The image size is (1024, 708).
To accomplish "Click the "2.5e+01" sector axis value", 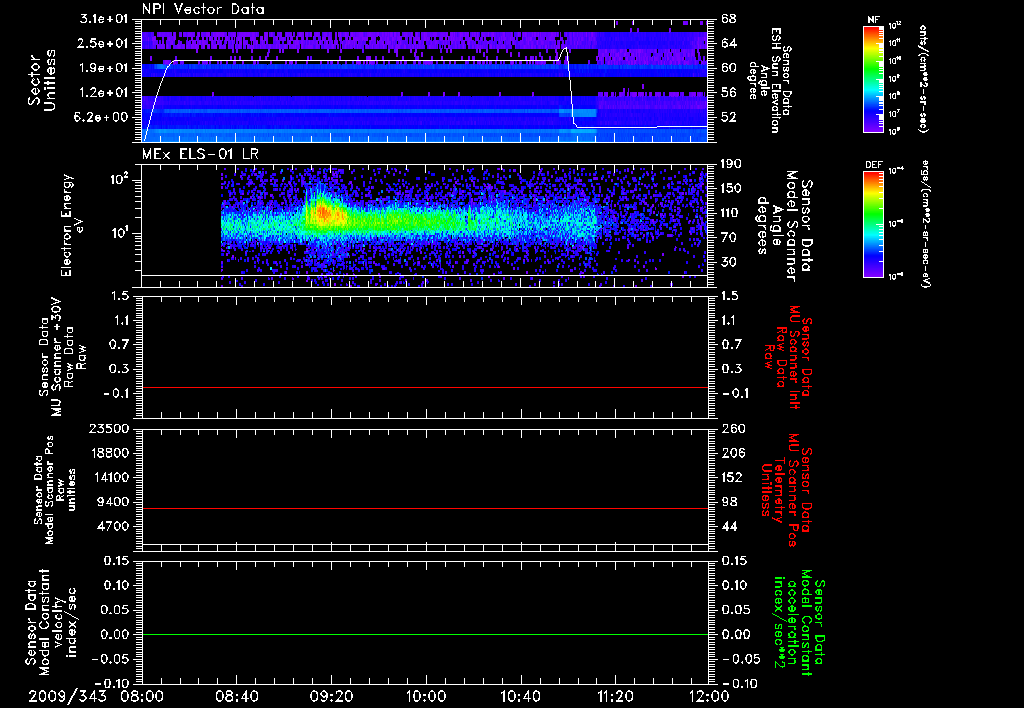I will pos(103,43).
